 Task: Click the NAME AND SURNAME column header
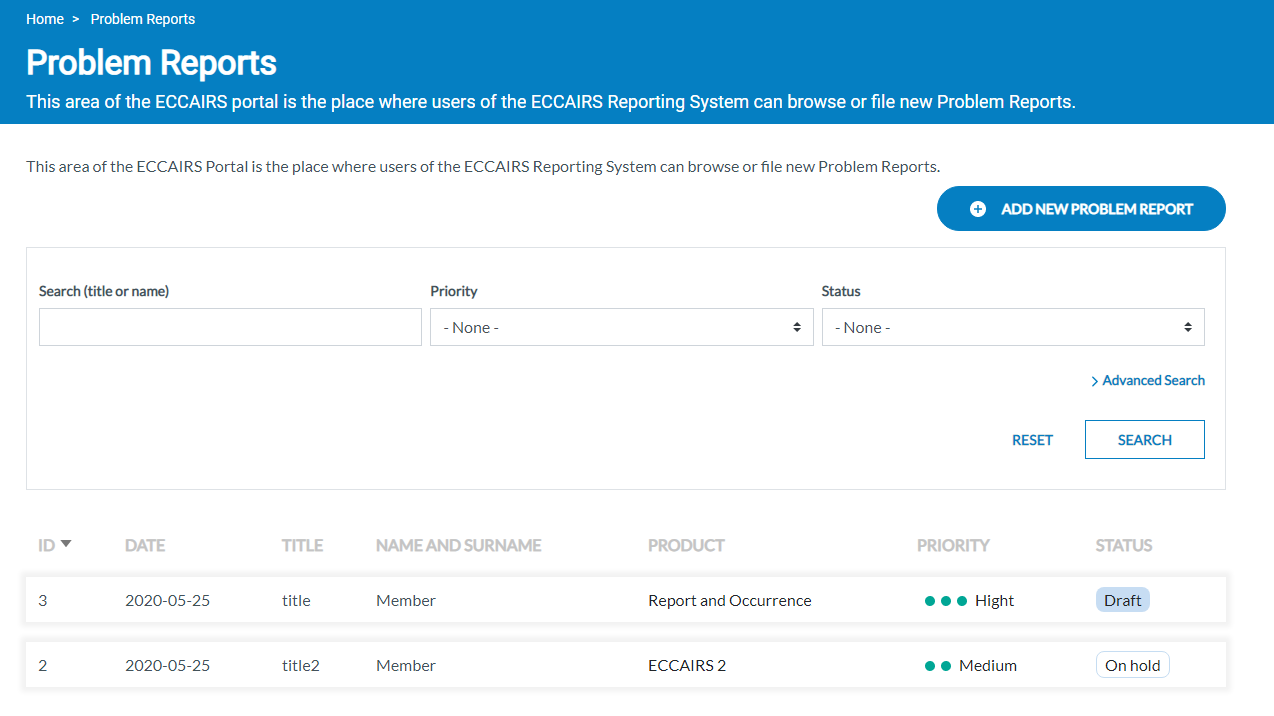coord(458,545)
